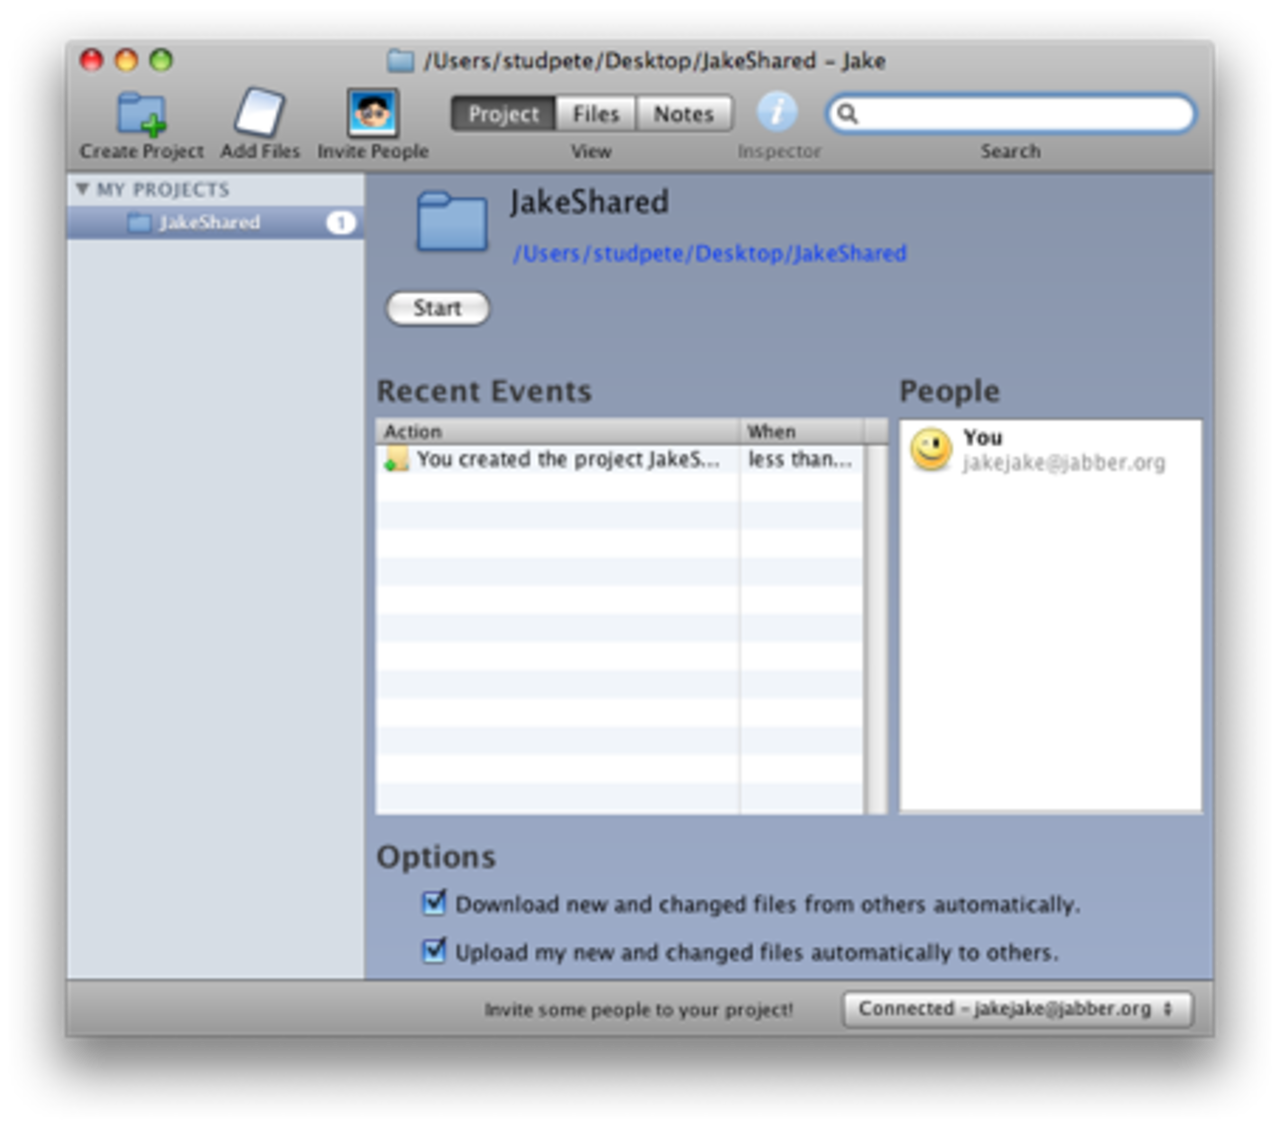Click the Create Project folder icon

141,113
